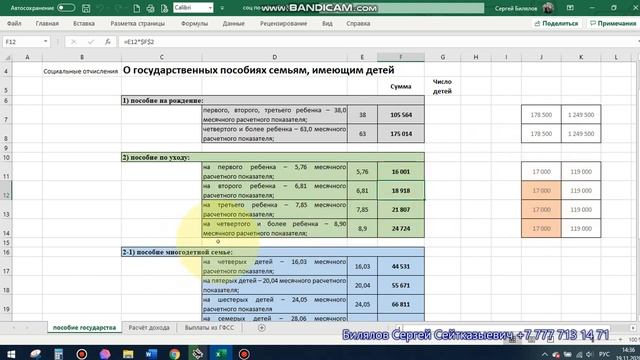The width and height of the screenshot is (640, 360).
Task: Click the purple app taskbar icon
Action: [x=105, y=353]
